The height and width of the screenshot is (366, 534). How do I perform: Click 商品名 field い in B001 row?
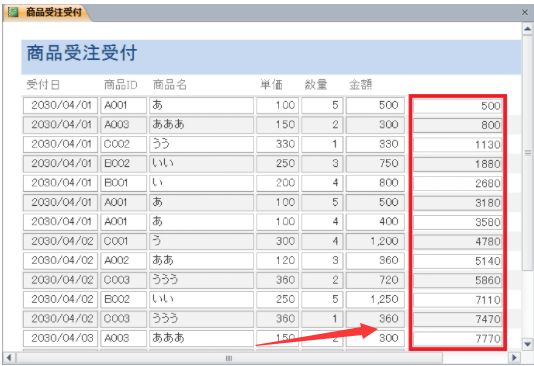201,183
